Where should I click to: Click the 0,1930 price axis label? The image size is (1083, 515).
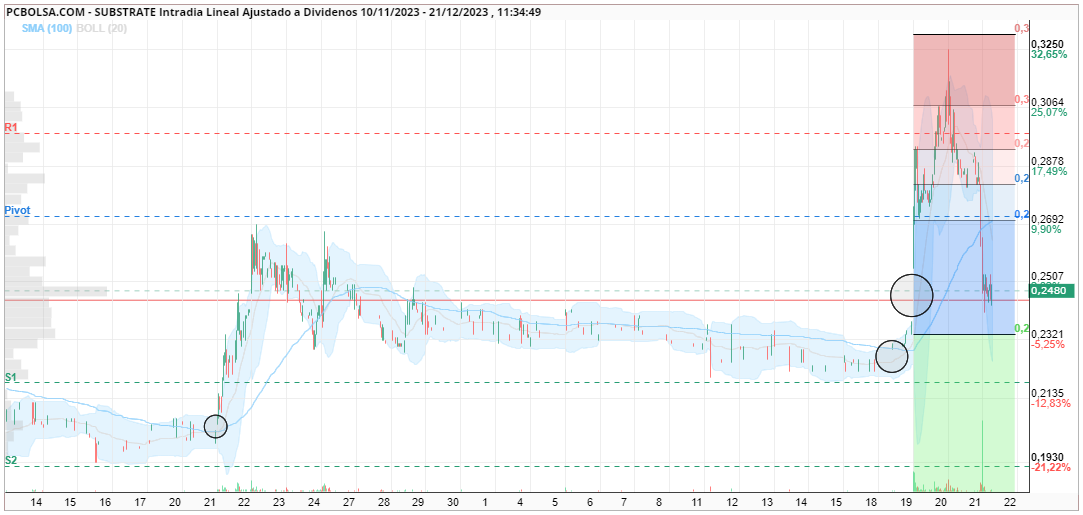tap(1045, 457)
